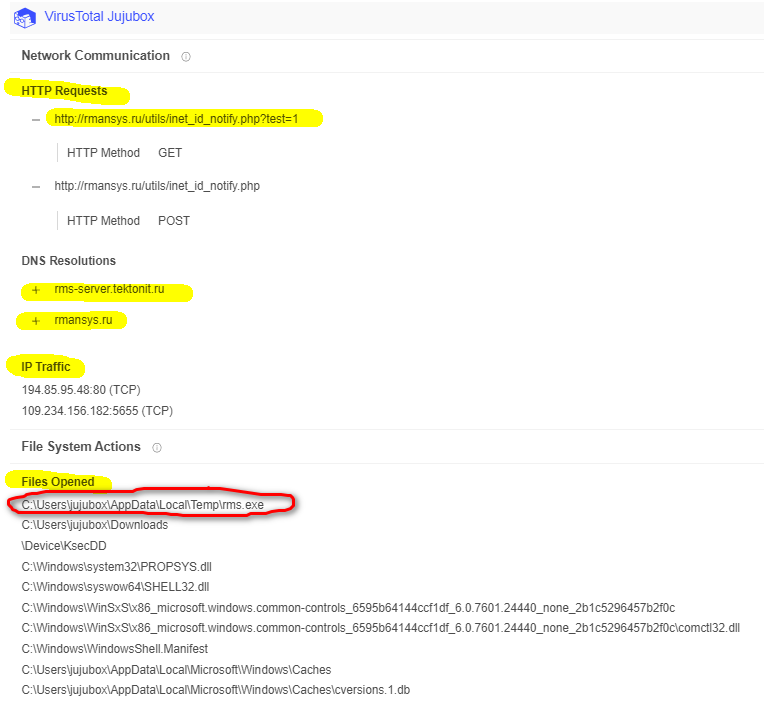Select the IP entry 194.85.95.48:80 (TCP)
This screenshot has height=710, width=764.
point(81,390)
